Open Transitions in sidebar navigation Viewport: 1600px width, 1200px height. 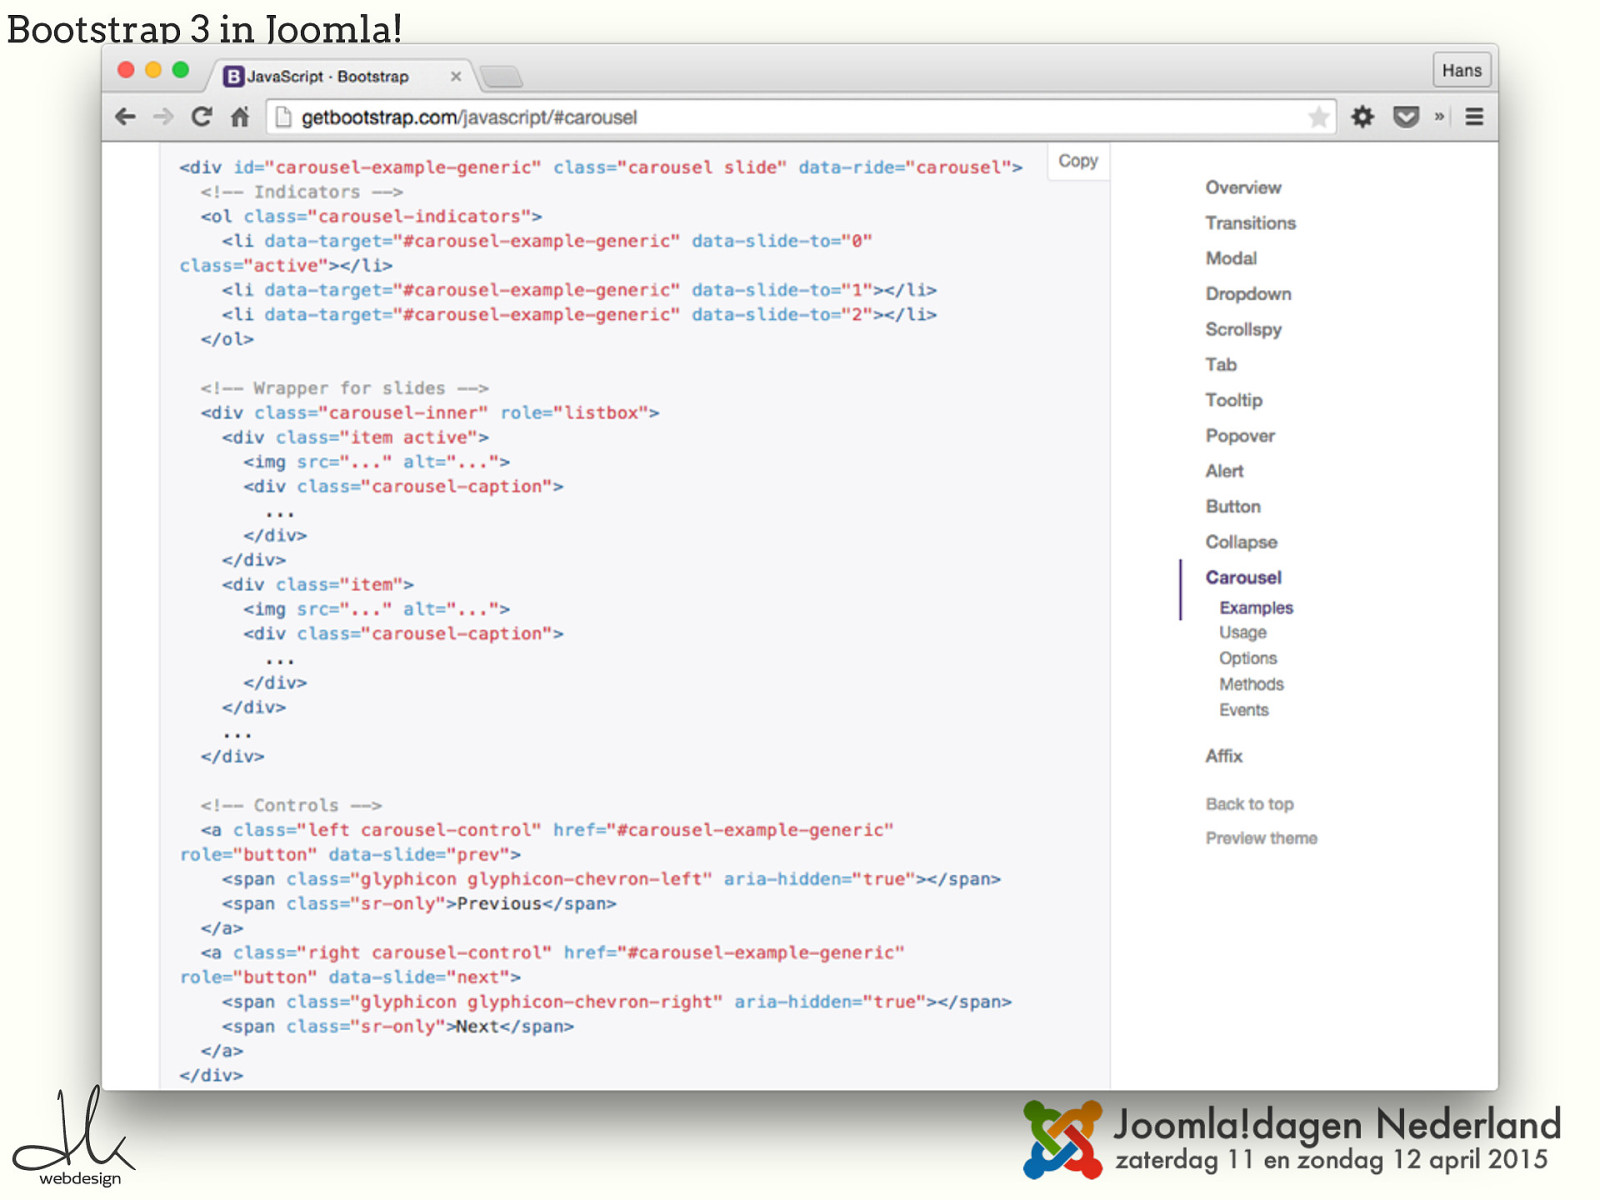click(1250, 223)
